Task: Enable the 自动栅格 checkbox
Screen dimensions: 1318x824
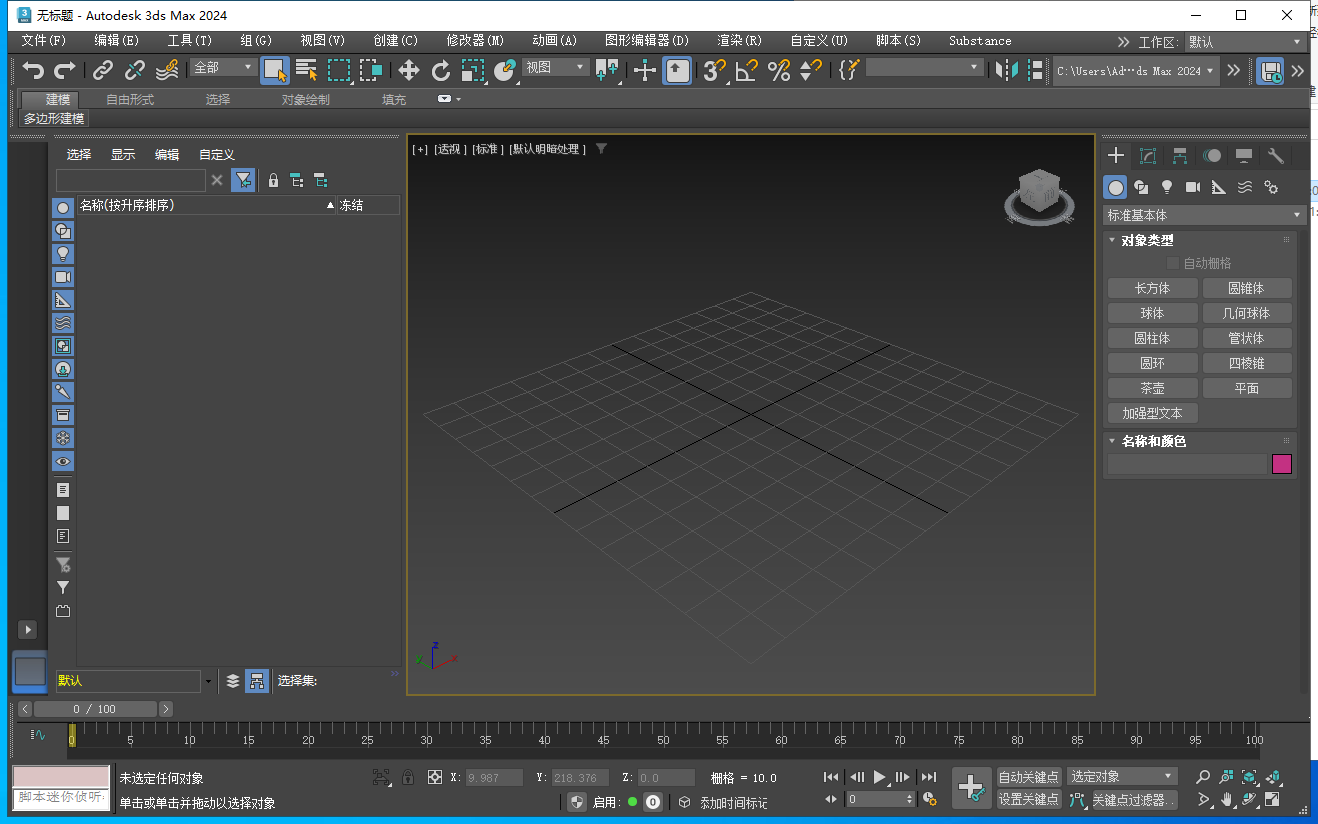Action: (1174, 263)
